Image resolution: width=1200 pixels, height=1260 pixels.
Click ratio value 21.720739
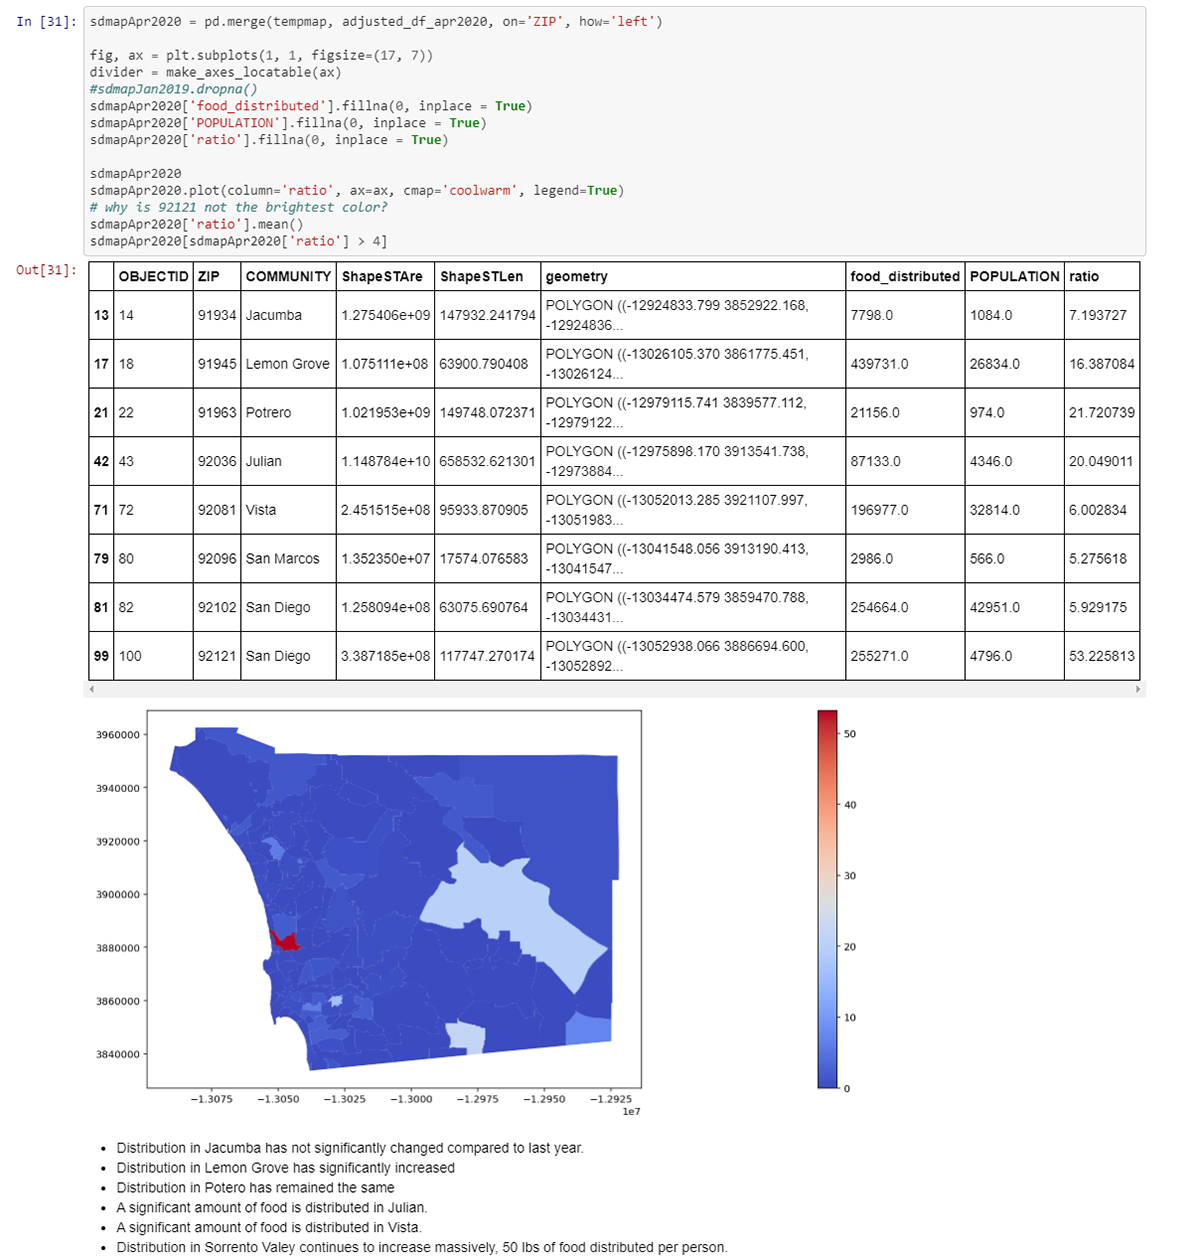coord(1102,412)
